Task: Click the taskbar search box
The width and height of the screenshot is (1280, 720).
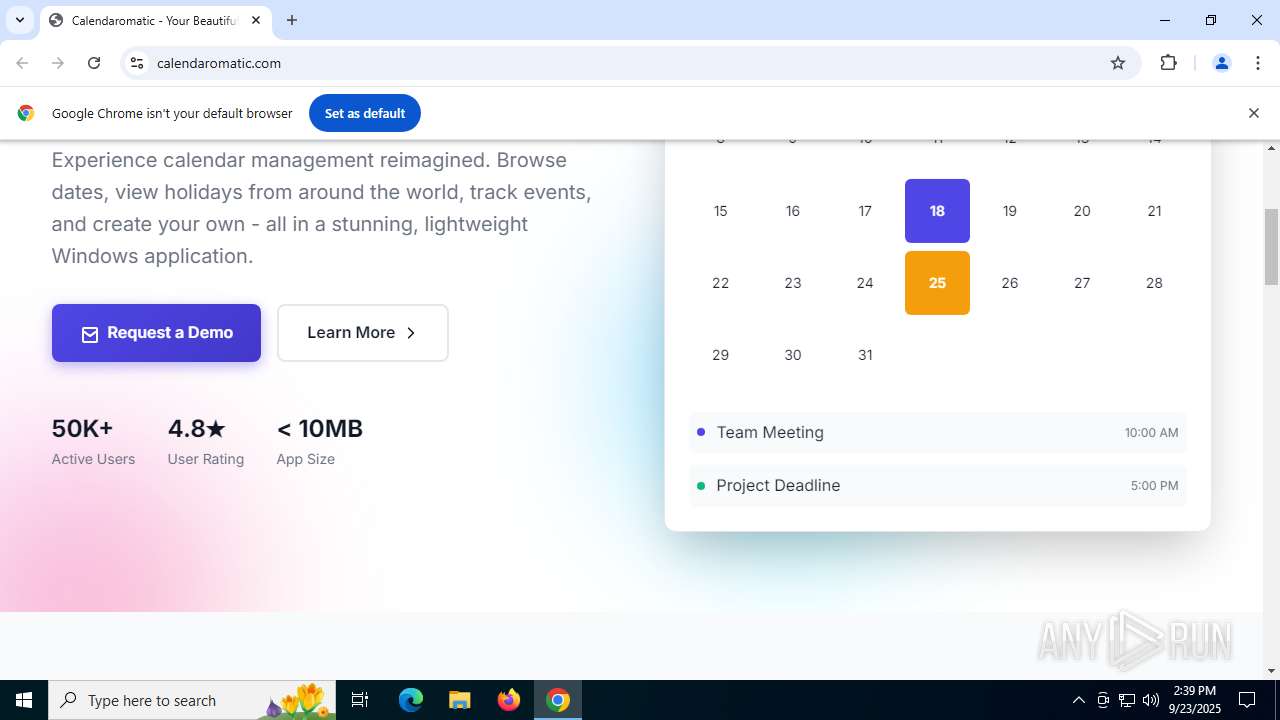Action: (192, 700)
